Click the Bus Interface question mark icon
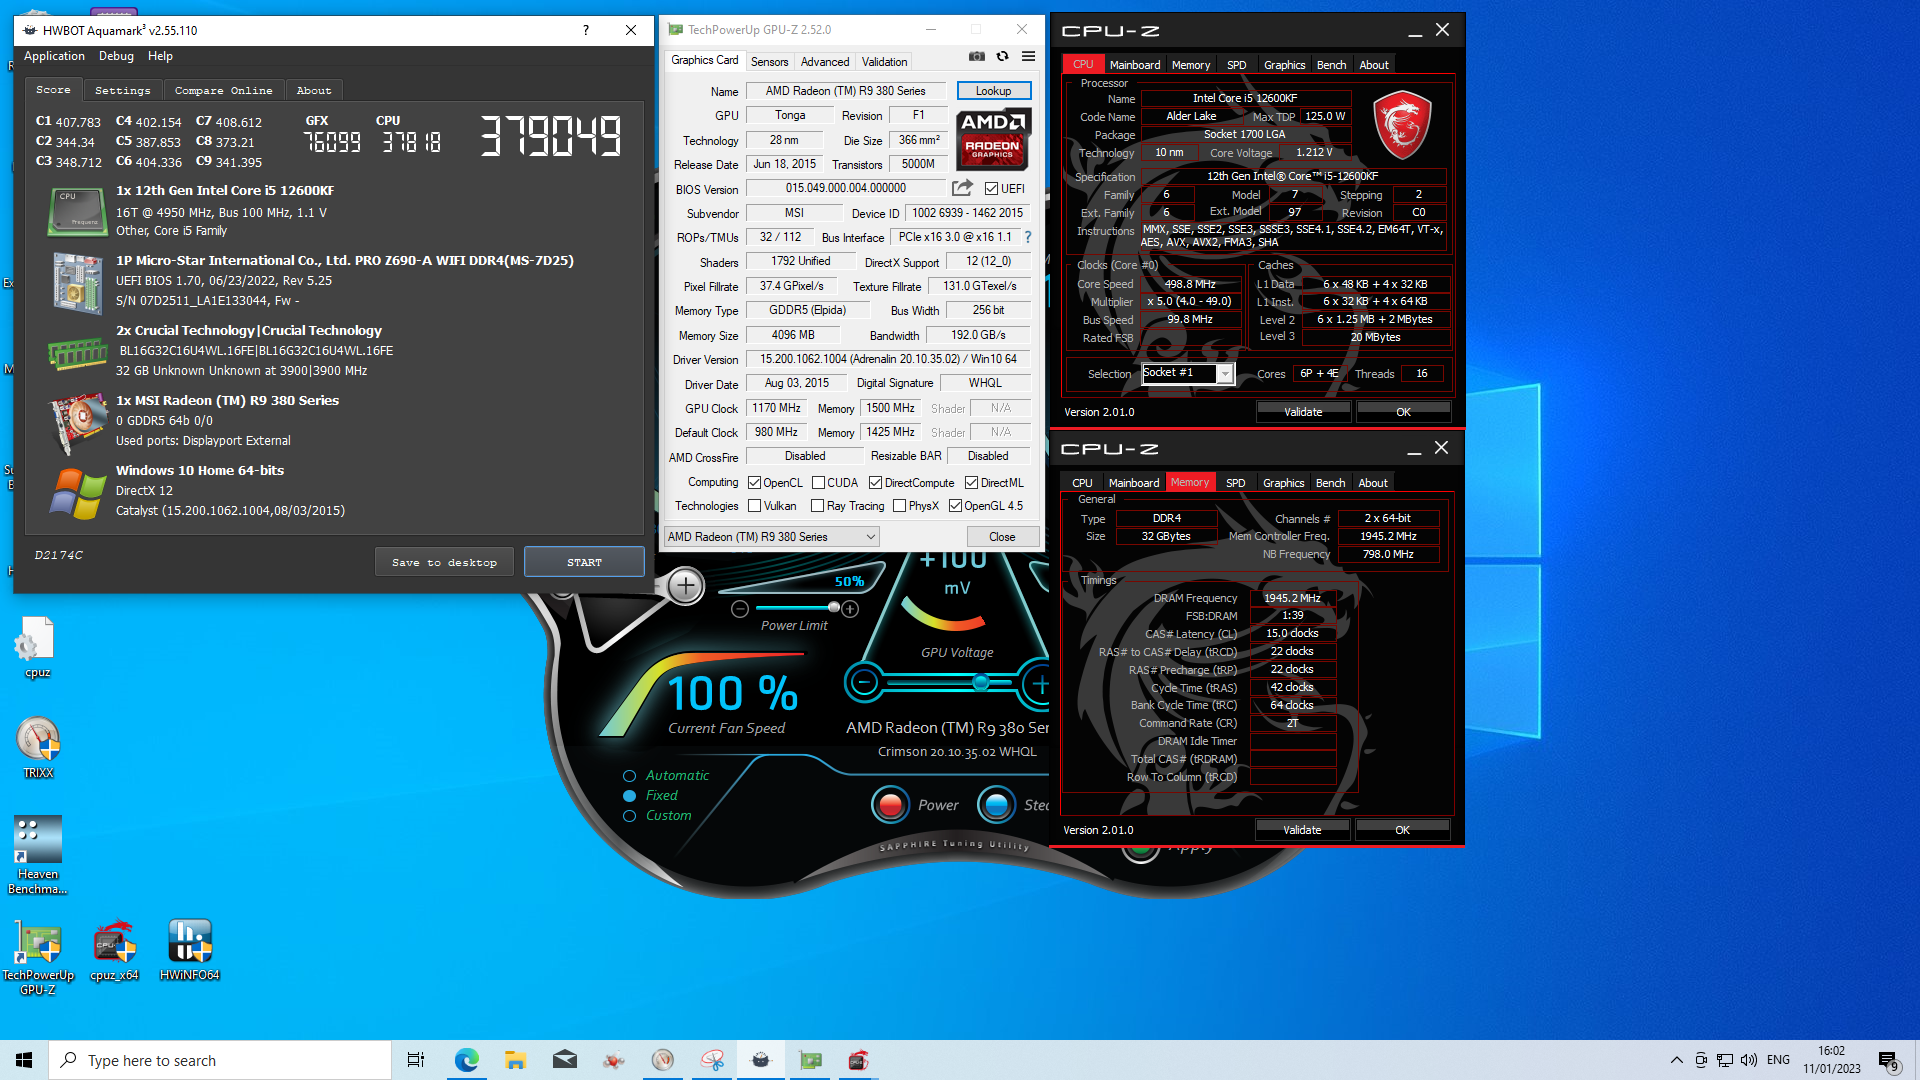The image size is (1920, 1080). (1027, 238)
